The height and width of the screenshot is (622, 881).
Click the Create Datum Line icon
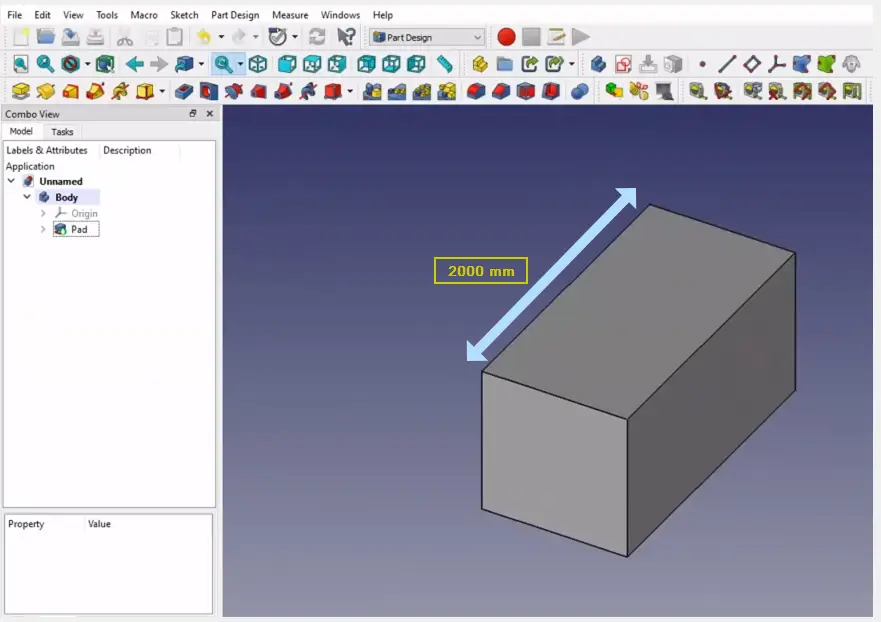pos(727,64)
